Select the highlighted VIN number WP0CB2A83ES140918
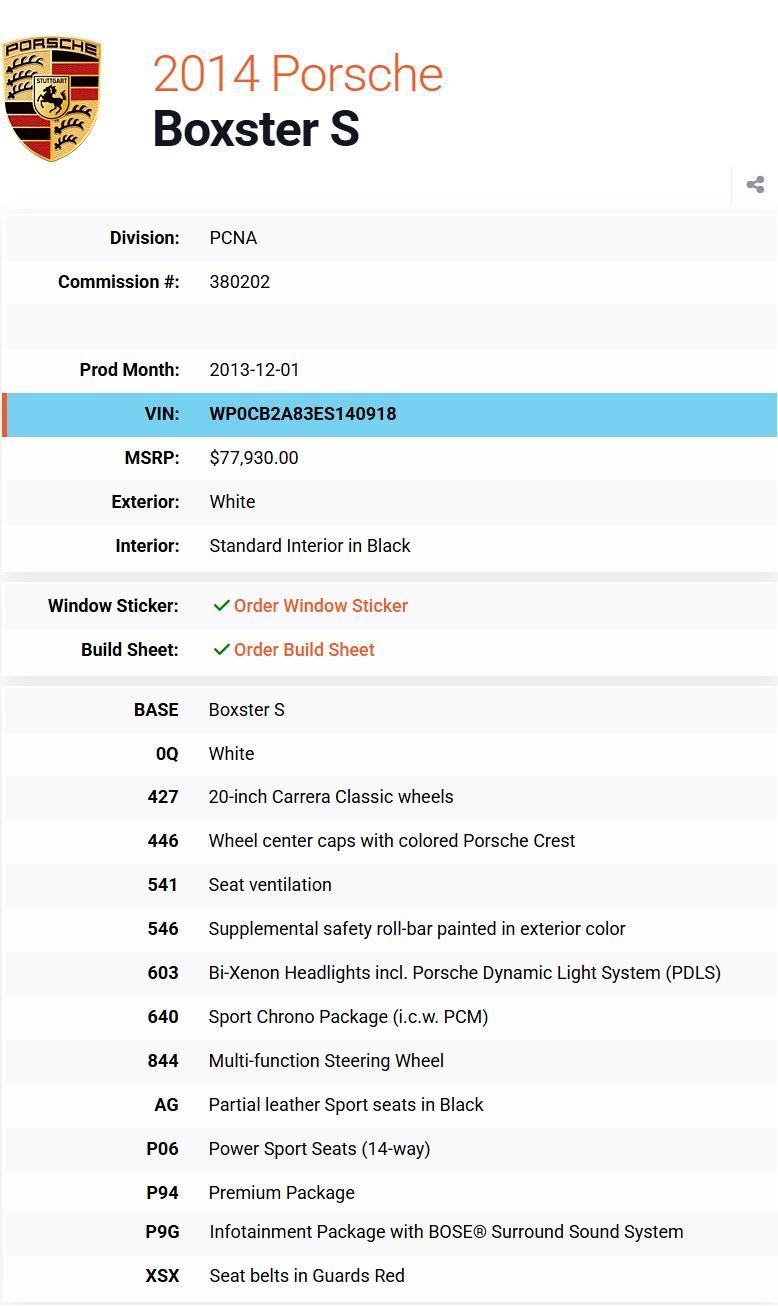Image resolution: width=778 pixels, height=1307 pixels. (302, 414)
